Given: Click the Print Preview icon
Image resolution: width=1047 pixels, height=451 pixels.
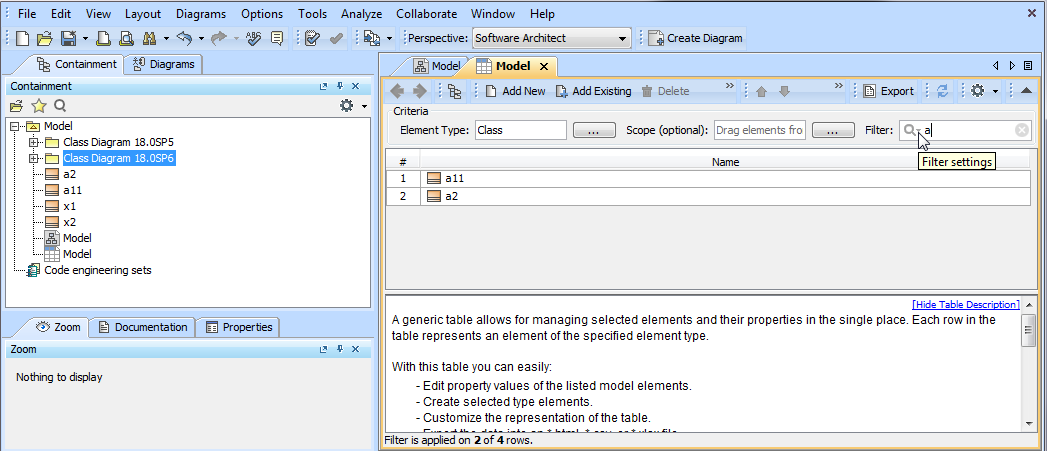Looking at the screenshot, I should click(127, 38).
